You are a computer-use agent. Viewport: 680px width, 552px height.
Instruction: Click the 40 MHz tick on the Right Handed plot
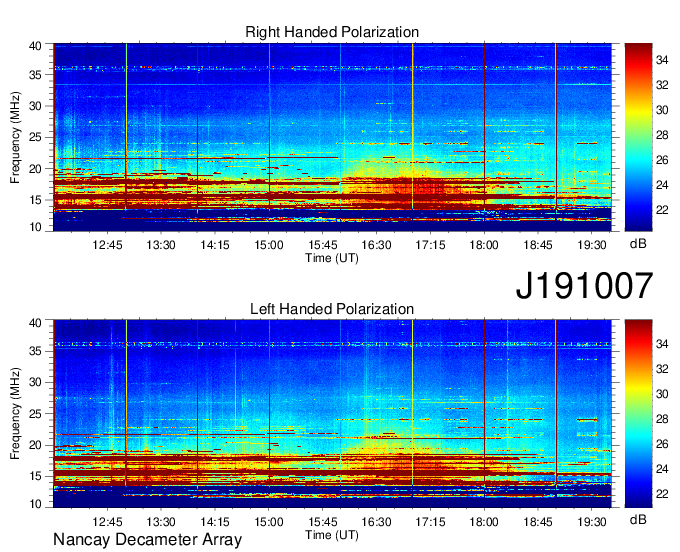click(35, 46)
